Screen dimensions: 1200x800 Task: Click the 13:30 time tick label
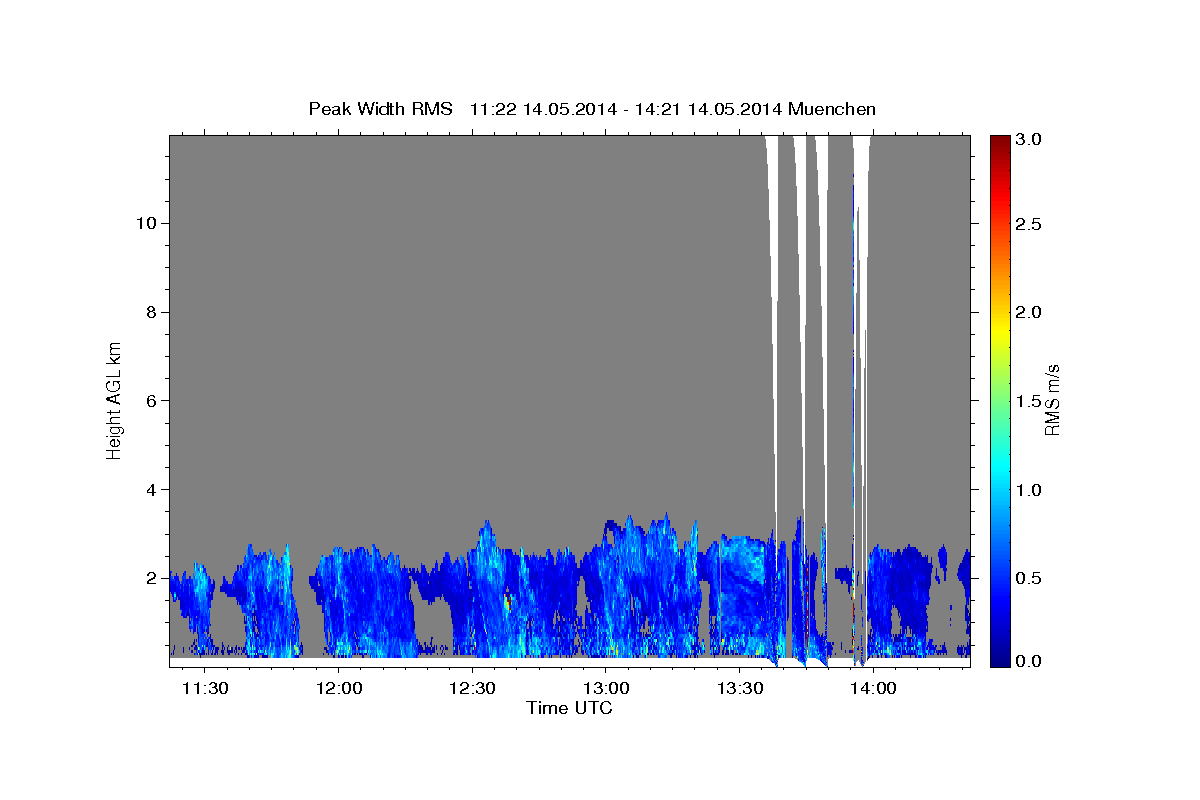pos(739,689)
